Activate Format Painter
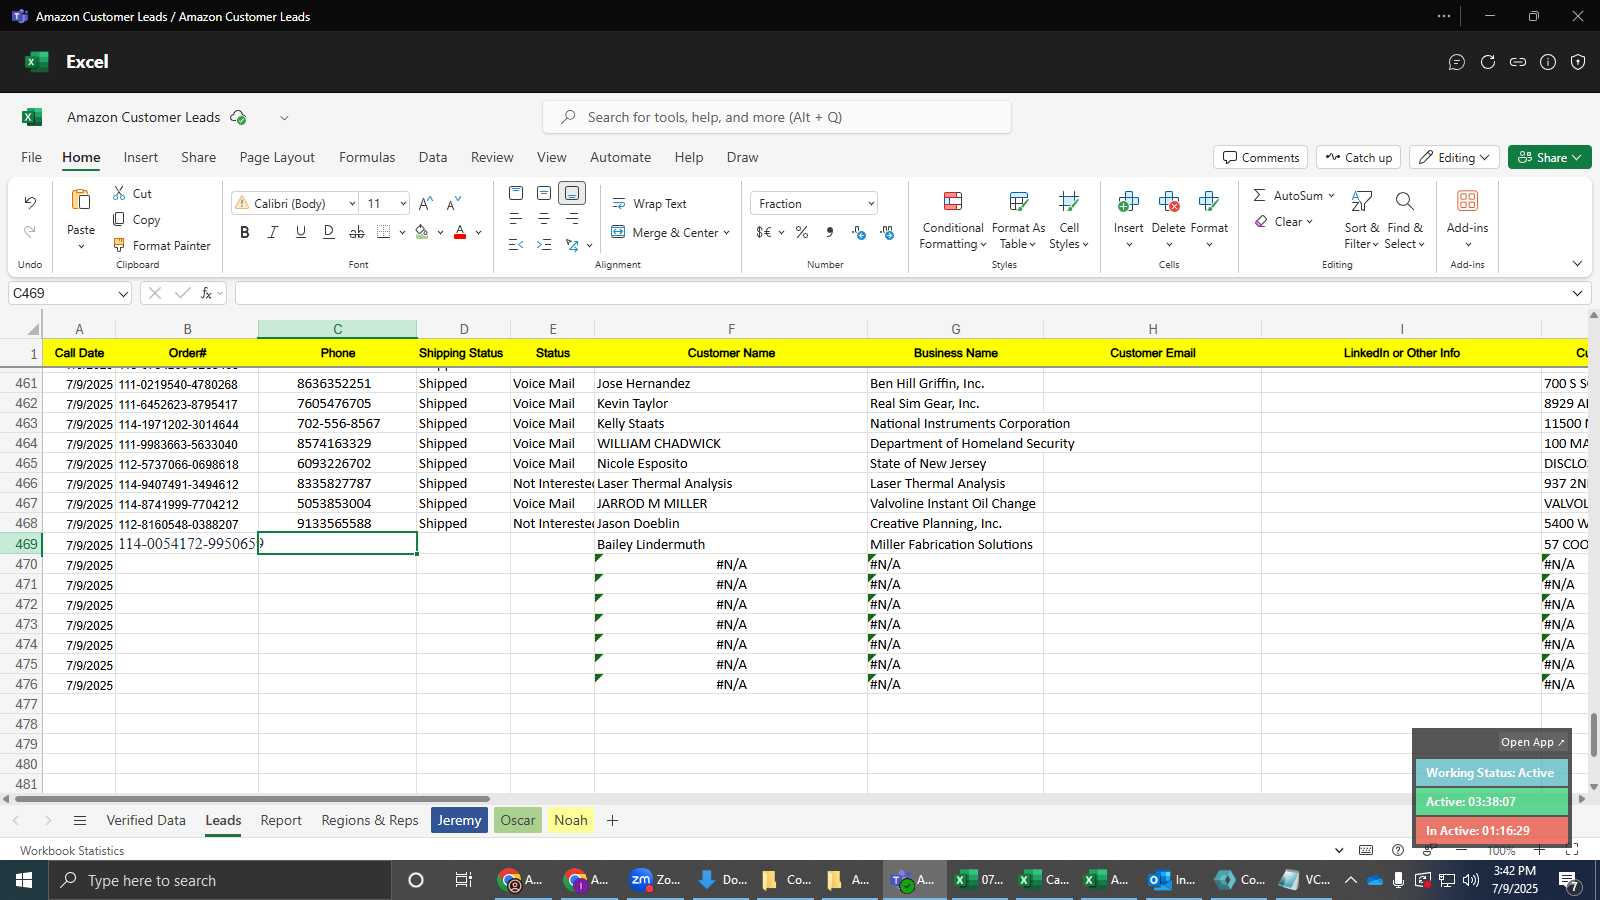 click(161, 245)
